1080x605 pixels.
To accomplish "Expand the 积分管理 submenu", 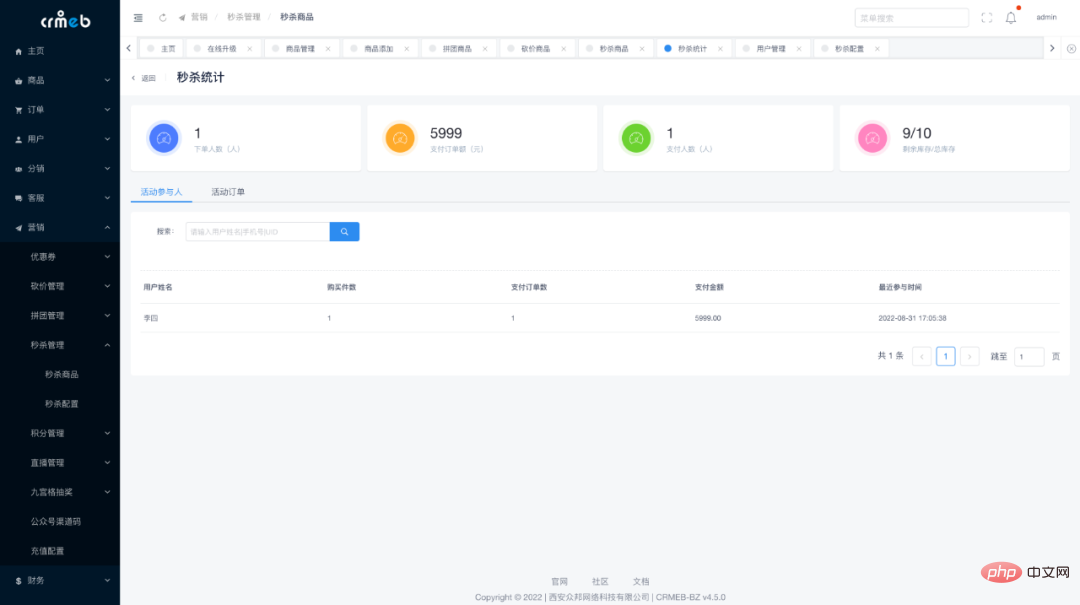I will (60, 433).
